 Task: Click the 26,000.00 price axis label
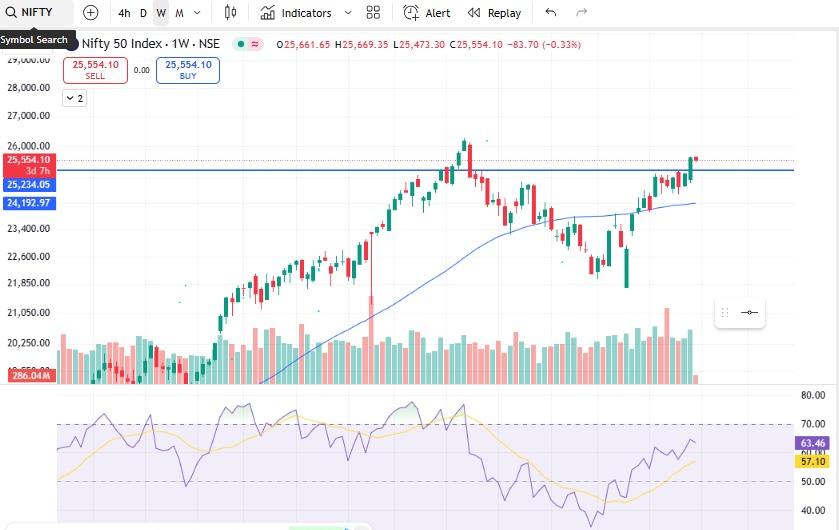[28, 146]
